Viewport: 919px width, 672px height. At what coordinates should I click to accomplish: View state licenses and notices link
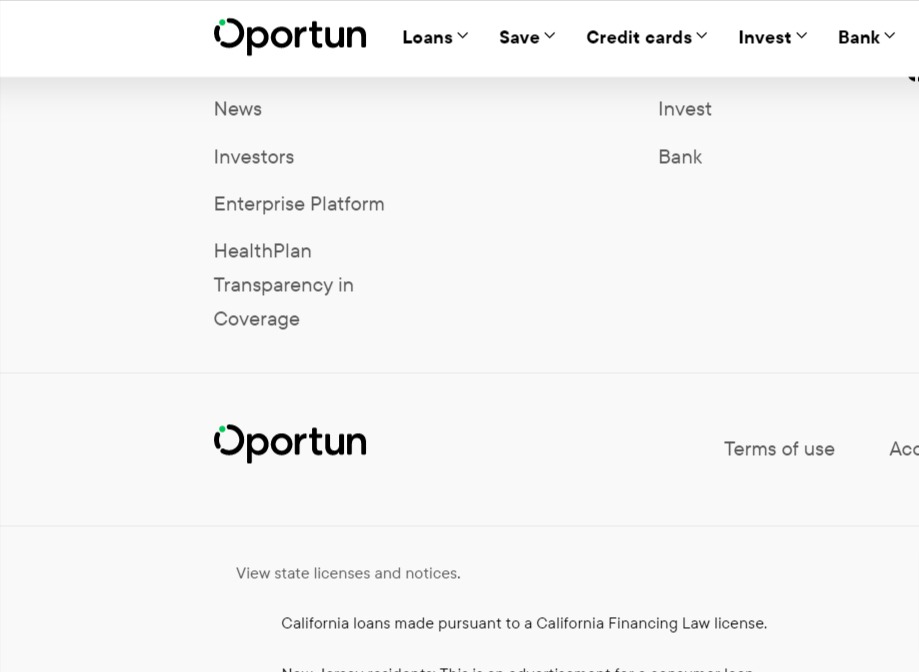347,573
